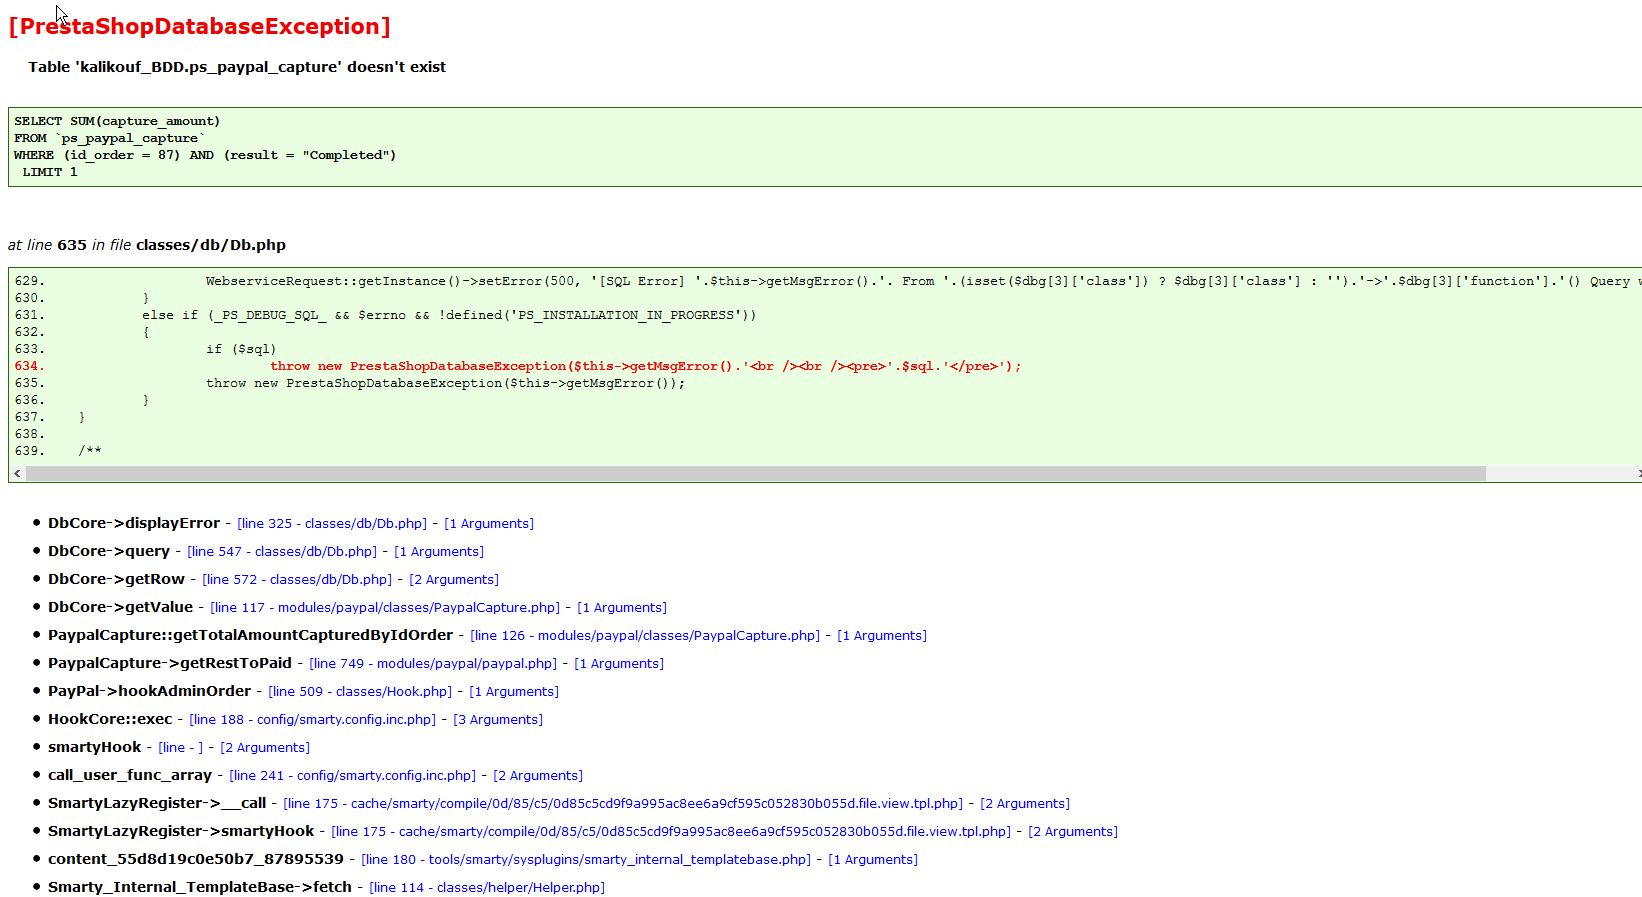This screenshot has height=897, width=1642.
Task: Click the "WHERE (id_order = 87)" query line
Action: pyautogui.click(x=205, y=155)
